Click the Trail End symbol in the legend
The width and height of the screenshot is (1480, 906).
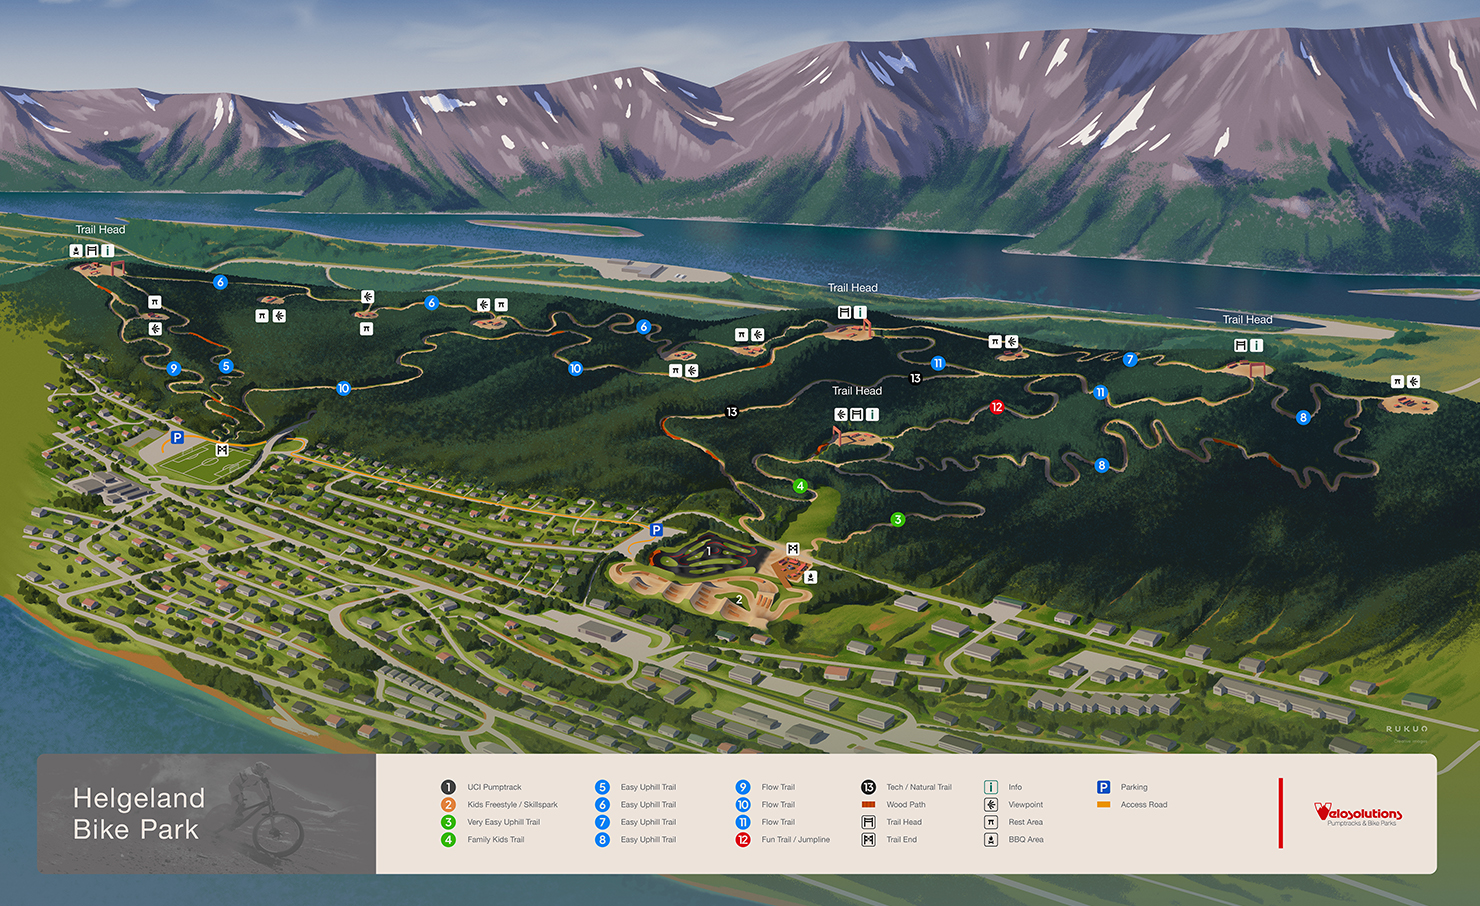[x=868, y=839]
